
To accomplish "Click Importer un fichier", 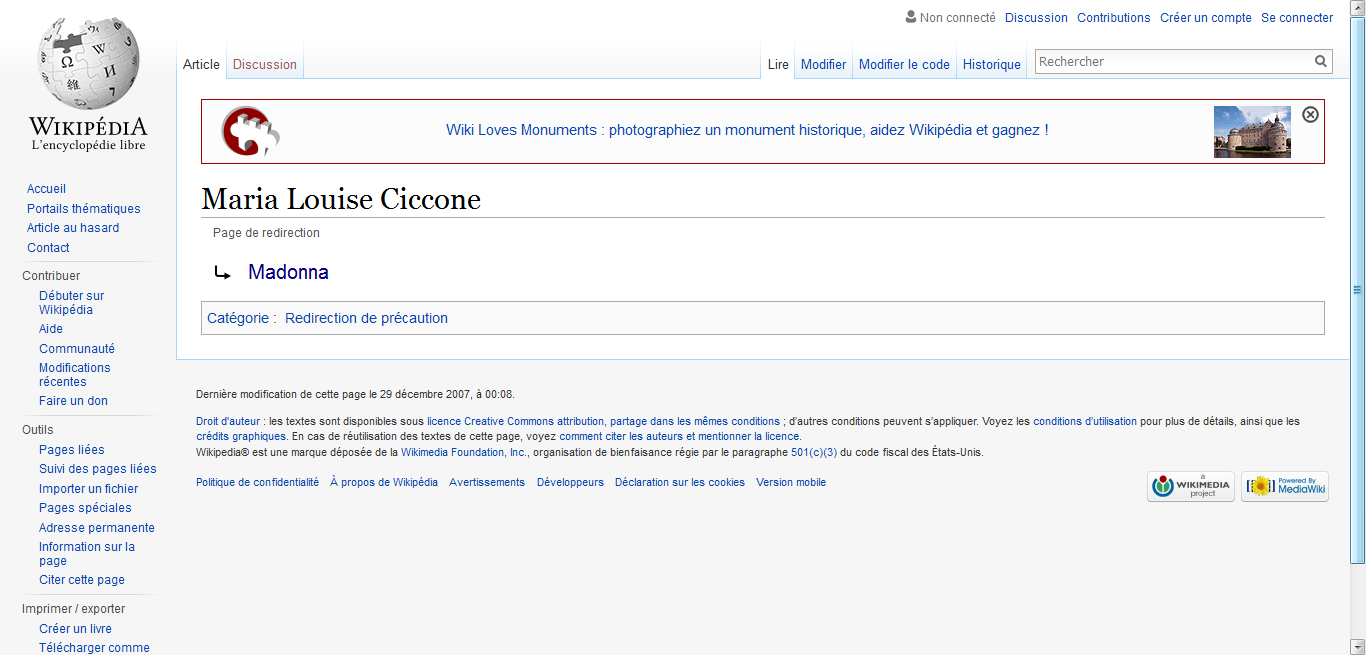I will (x=89, y=489).
